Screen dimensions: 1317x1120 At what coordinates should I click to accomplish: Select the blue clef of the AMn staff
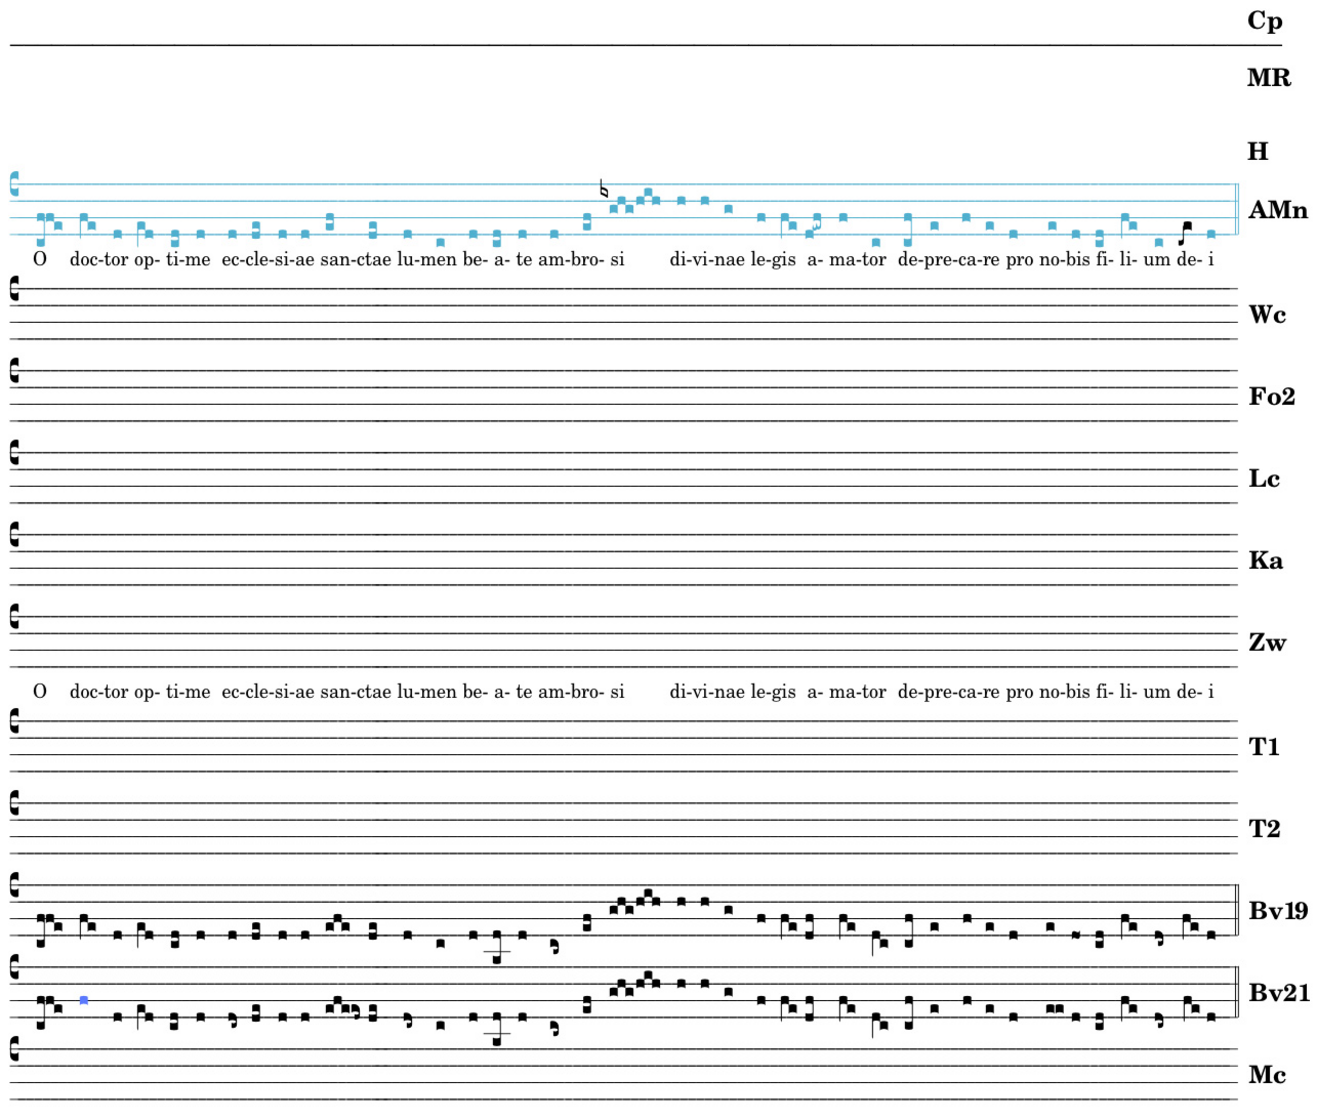[x=14, y=184]
